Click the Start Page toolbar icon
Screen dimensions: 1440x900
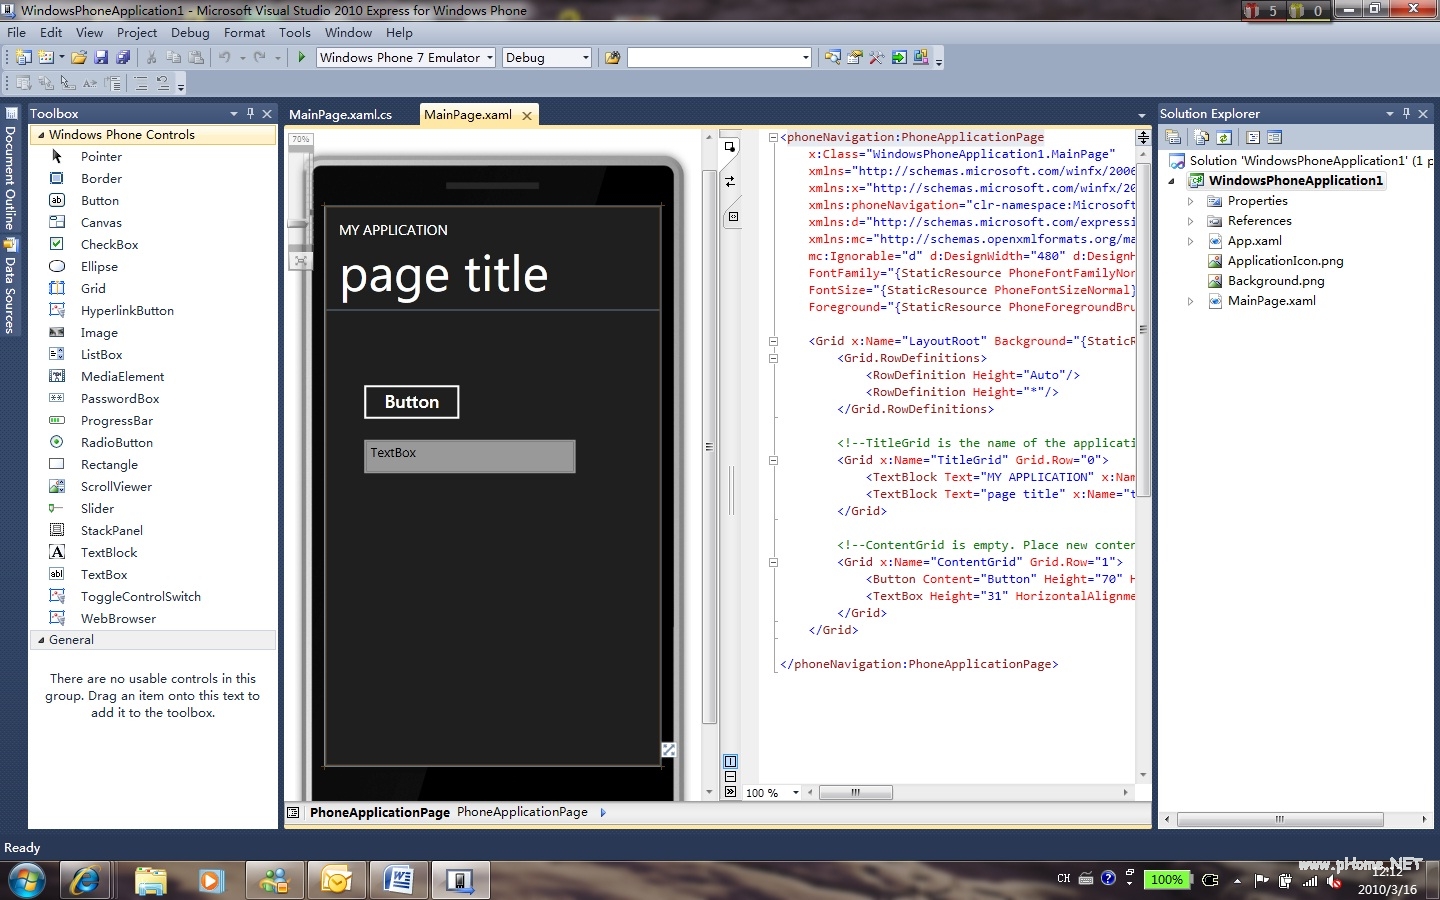click(899, 58)
